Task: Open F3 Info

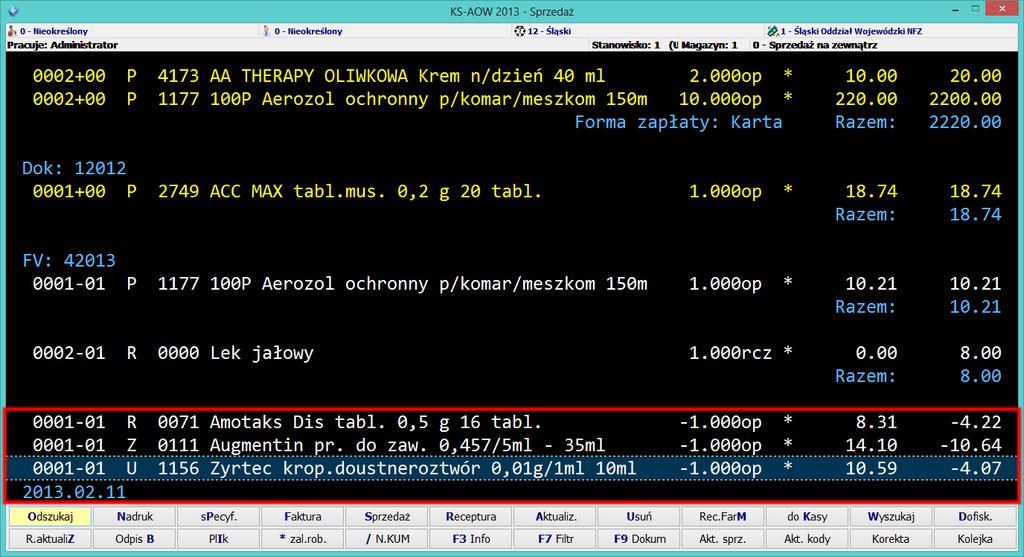Action: [x=471, y=539]
